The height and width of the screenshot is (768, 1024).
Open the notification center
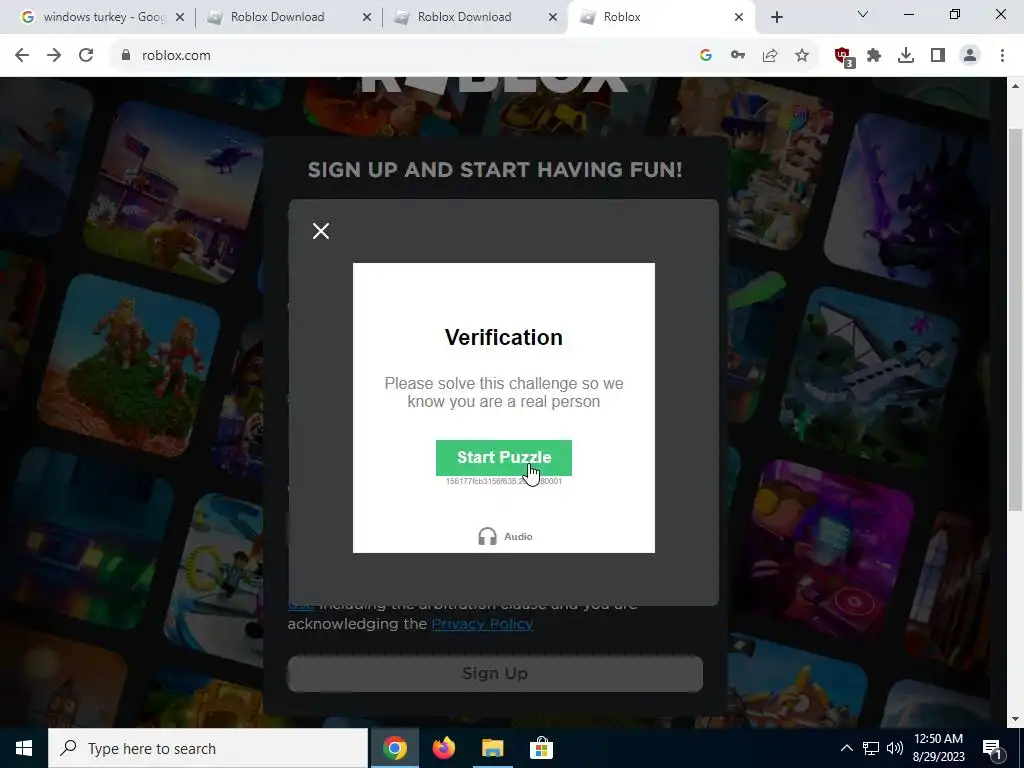pyautogui.click(x=993, y=748)
